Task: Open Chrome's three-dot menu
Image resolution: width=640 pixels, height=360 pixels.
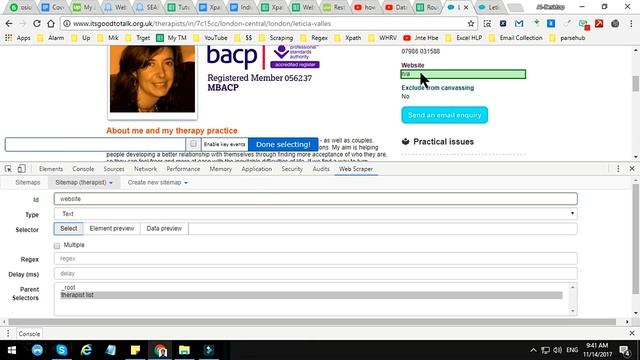Action: pyautogui.click(x=631, y=24)
